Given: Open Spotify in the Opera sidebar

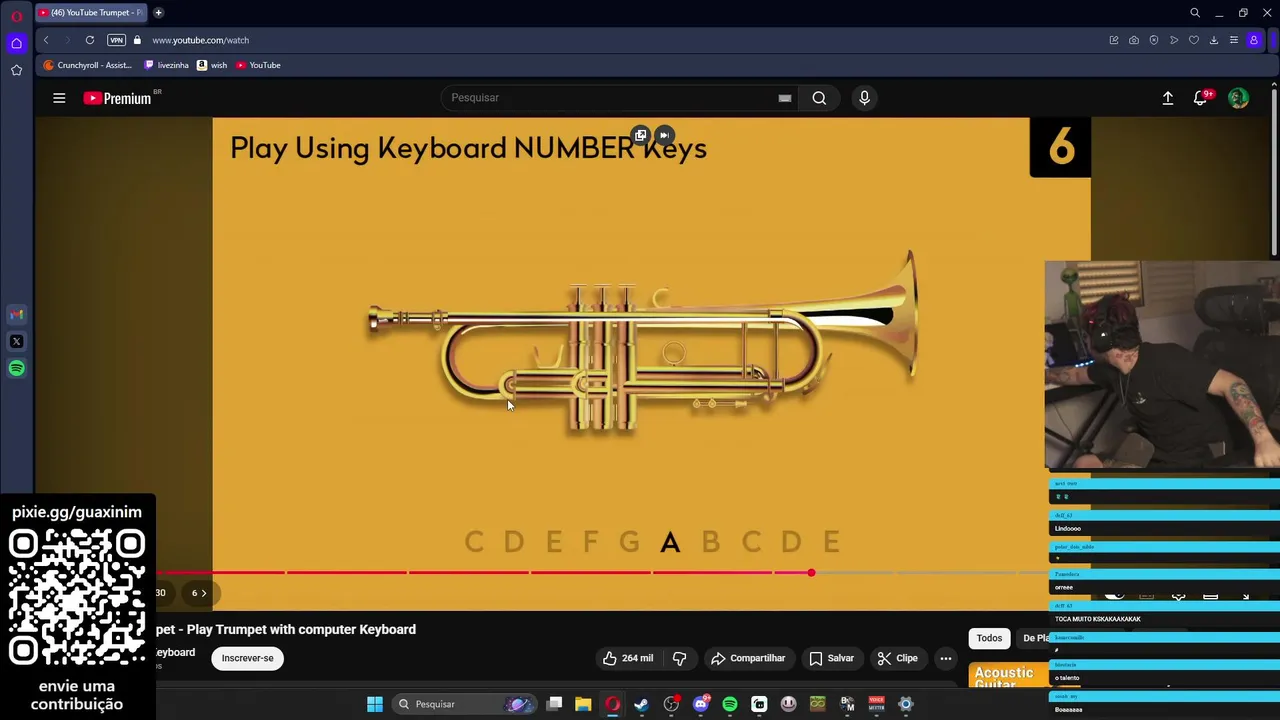Looking at the screenshot, I should (16, 368).
